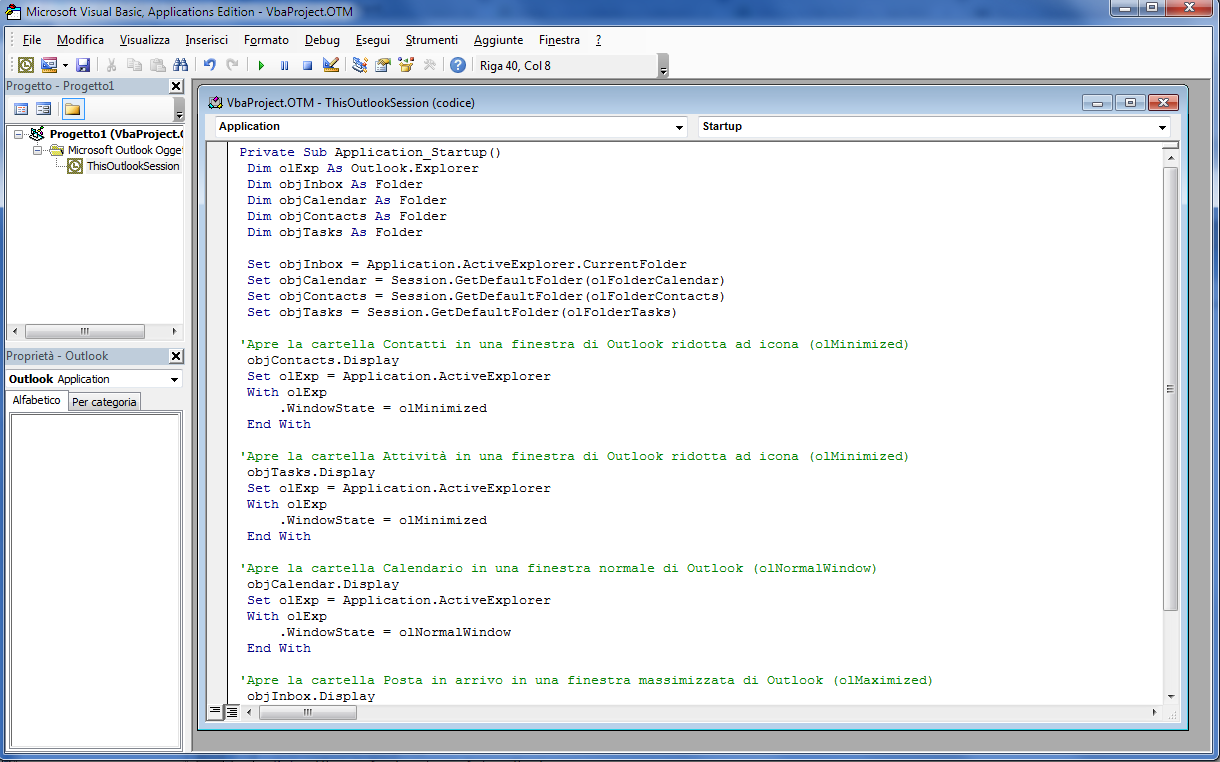Pause execution with the Interrompi icon
This screenshot has height=762, width=1220.
[284, 63]
